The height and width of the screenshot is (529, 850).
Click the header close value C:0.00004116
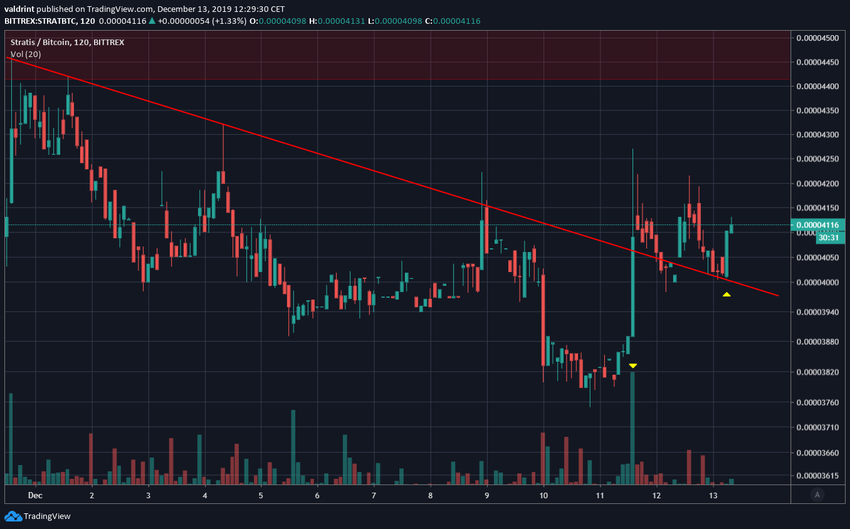453,21
